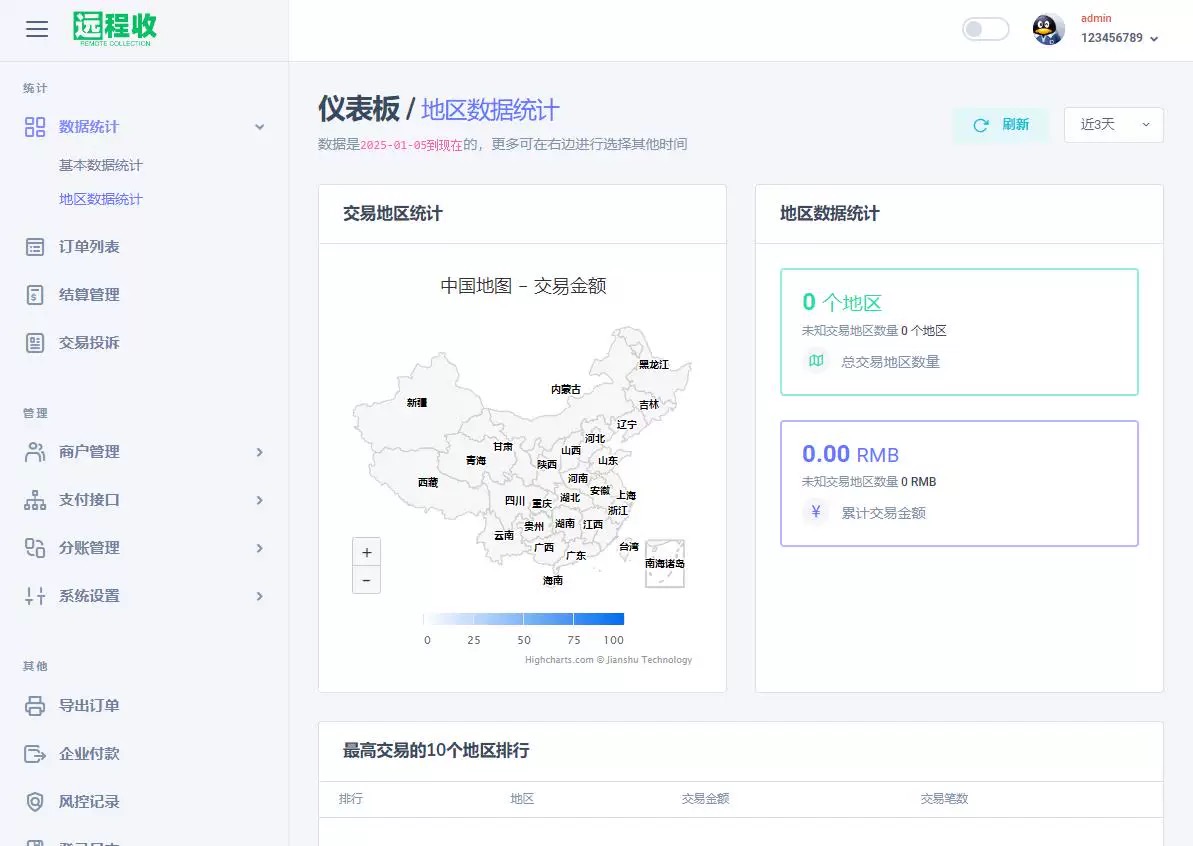Click the 远程收 logo
This screenshot has height=846, width=1193.
click(115, 29)
